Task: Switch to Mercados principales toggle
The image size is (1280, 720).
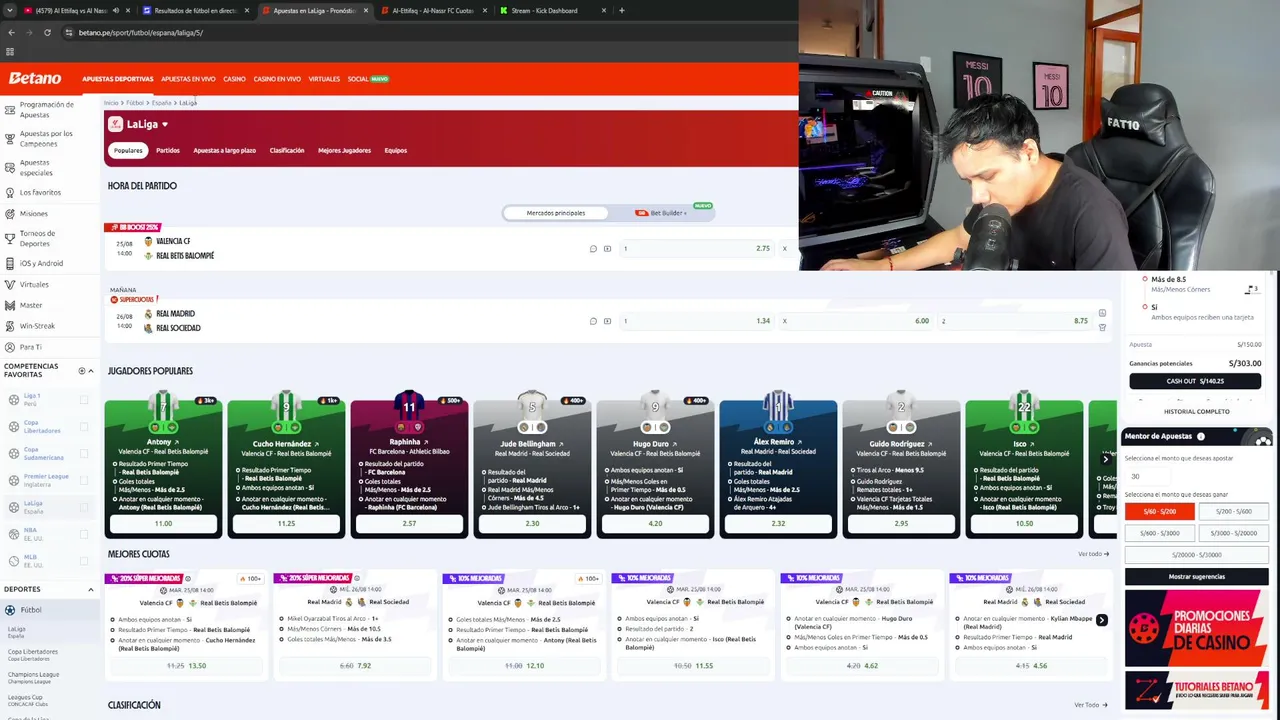Action: [556, 213]
